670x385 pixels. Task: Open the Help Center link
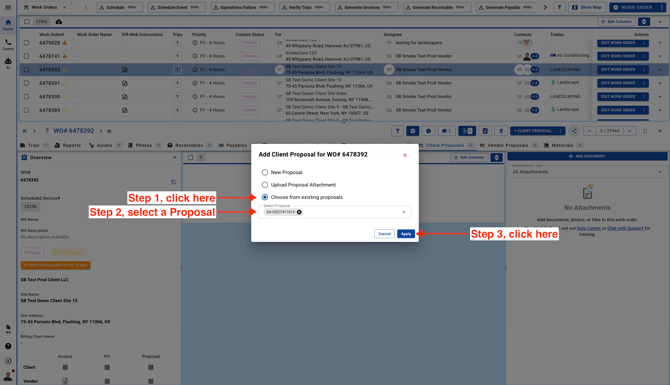click(589, 228)
